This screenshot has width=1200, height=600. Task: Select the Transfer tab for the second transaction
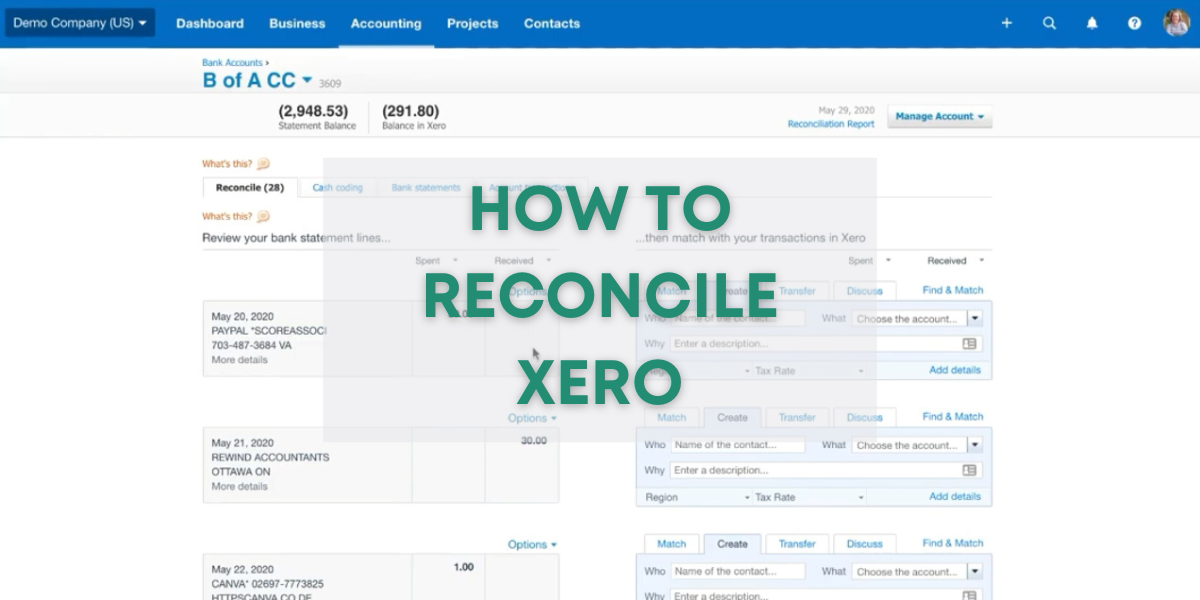(797, 418)
